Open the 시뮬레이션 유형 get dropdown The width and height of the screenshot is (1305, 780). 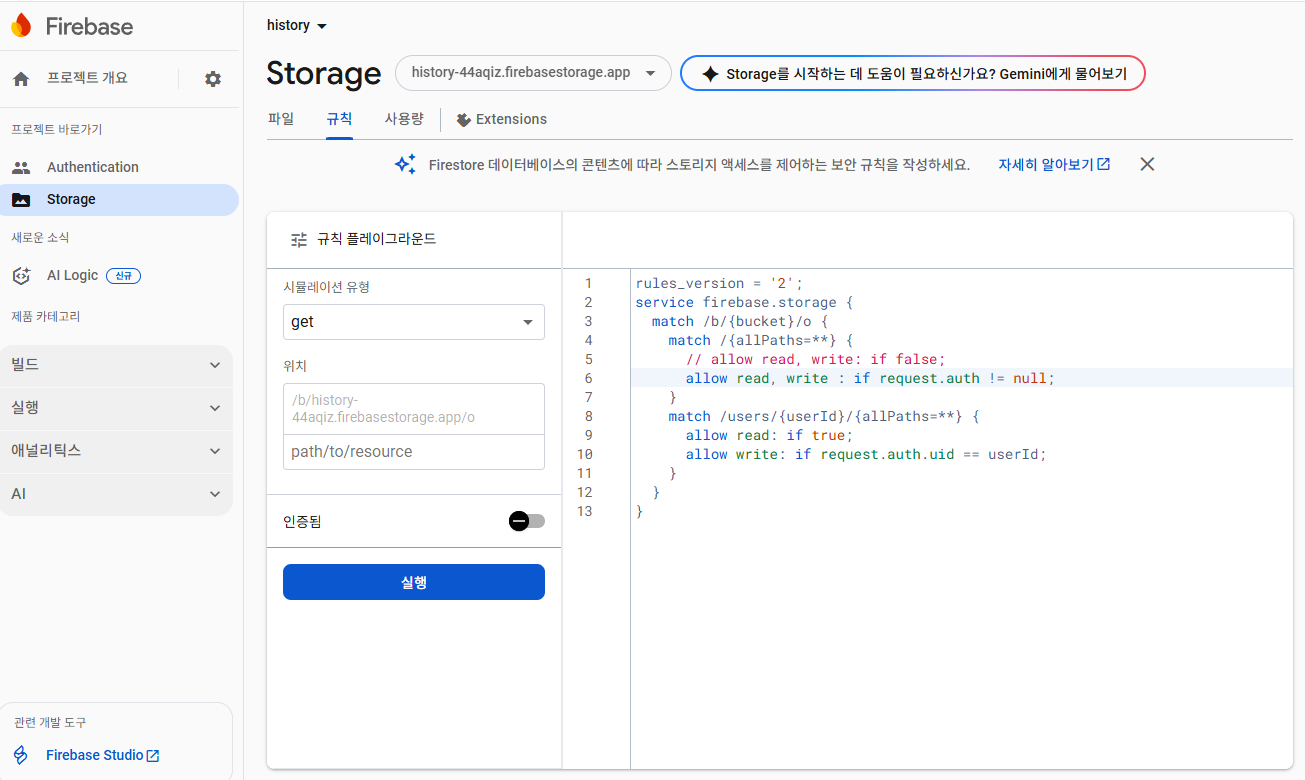tap(414, 322)
